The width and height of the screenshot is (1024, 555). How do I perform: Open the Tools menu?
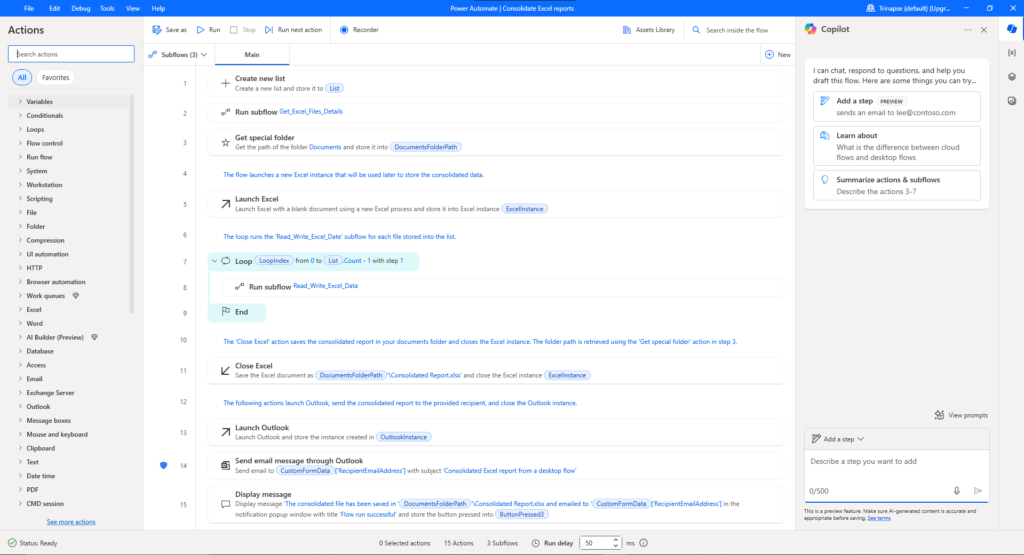(107, 8)
